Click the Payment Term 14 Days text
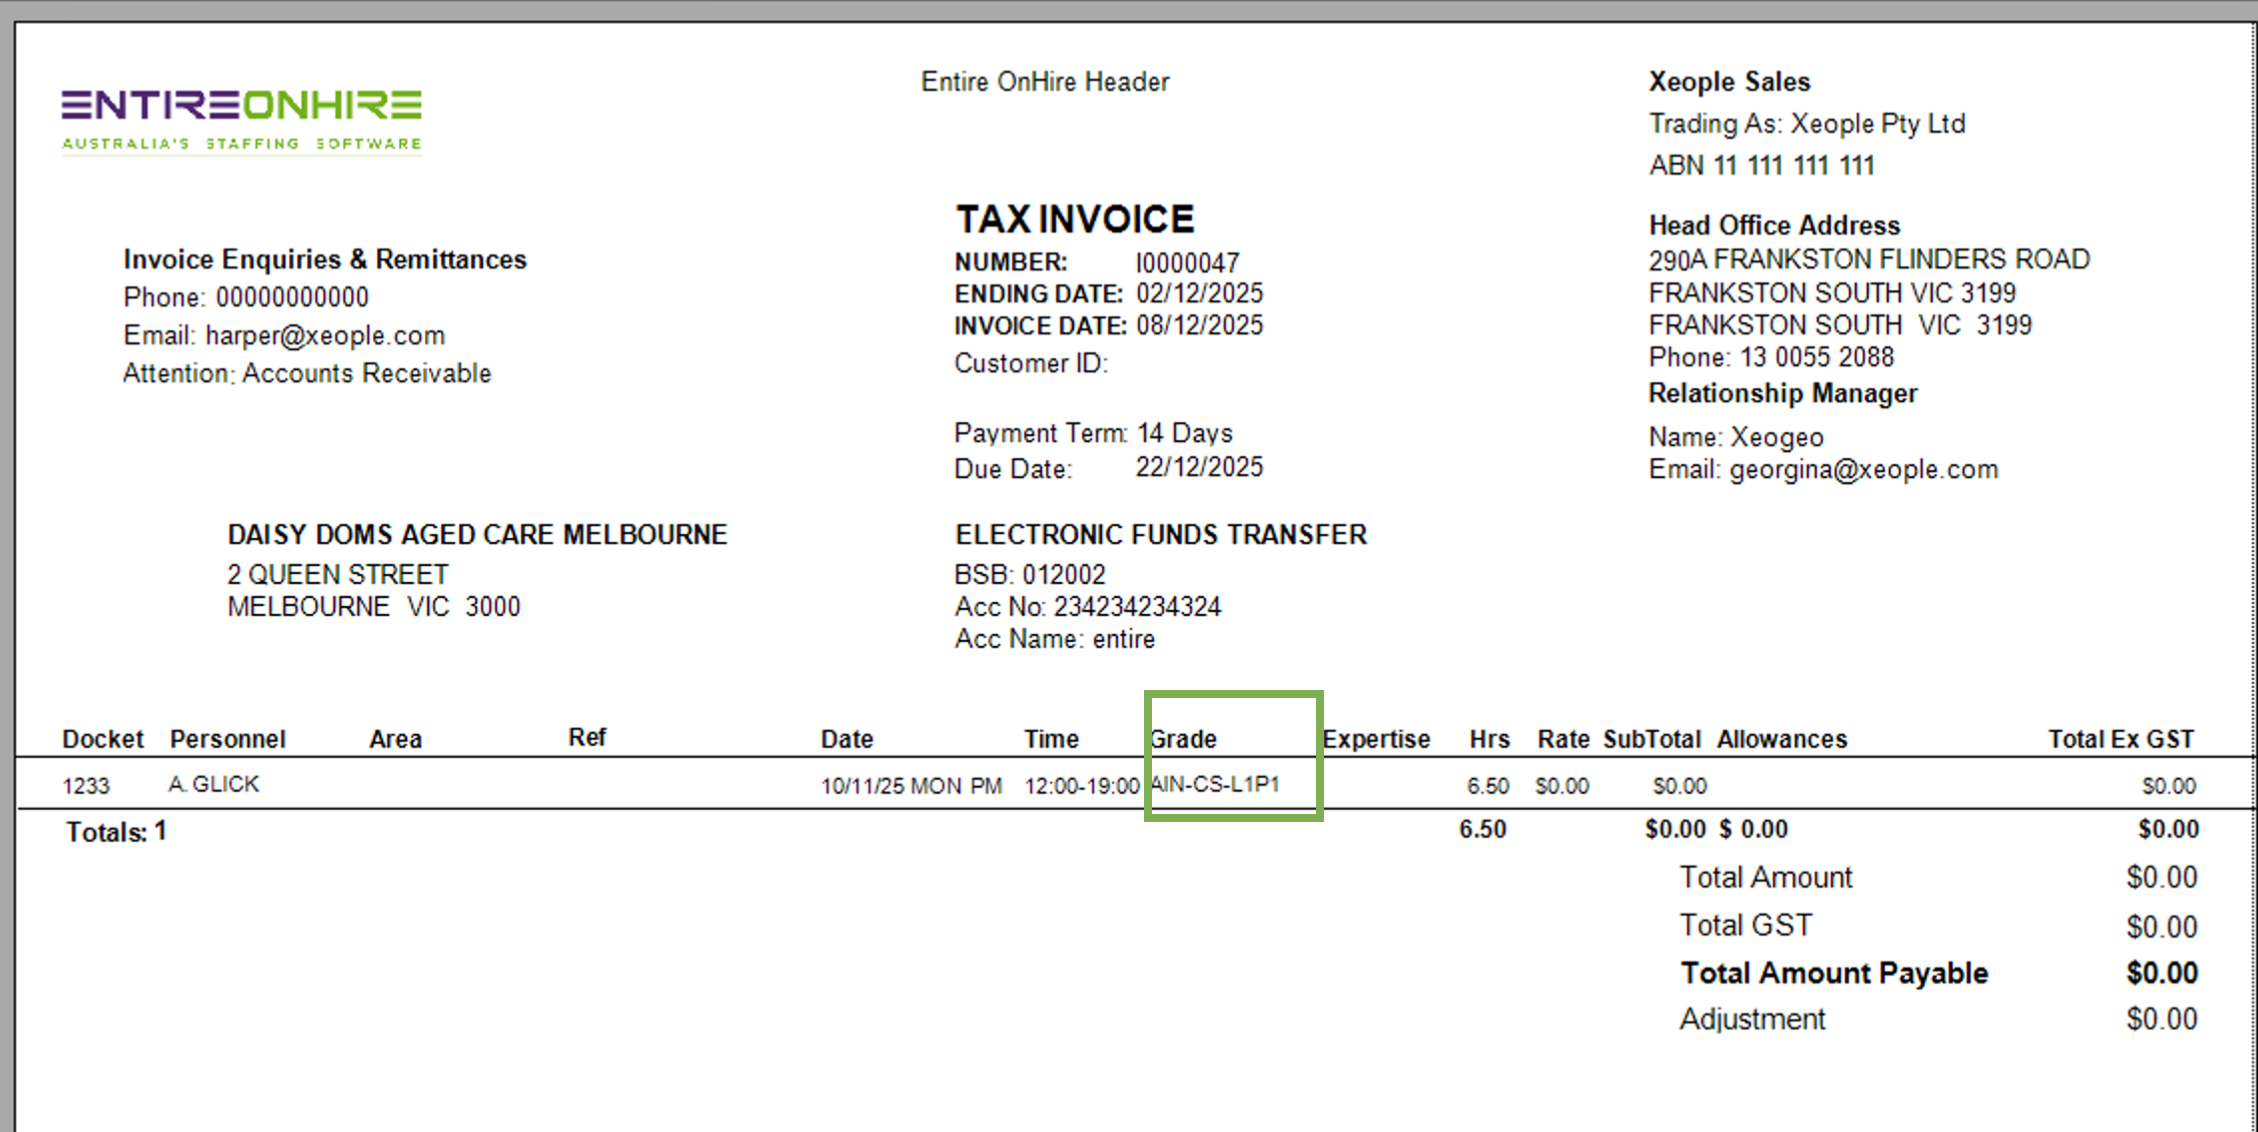The image size is (2258, 1132). [1184, 433]
